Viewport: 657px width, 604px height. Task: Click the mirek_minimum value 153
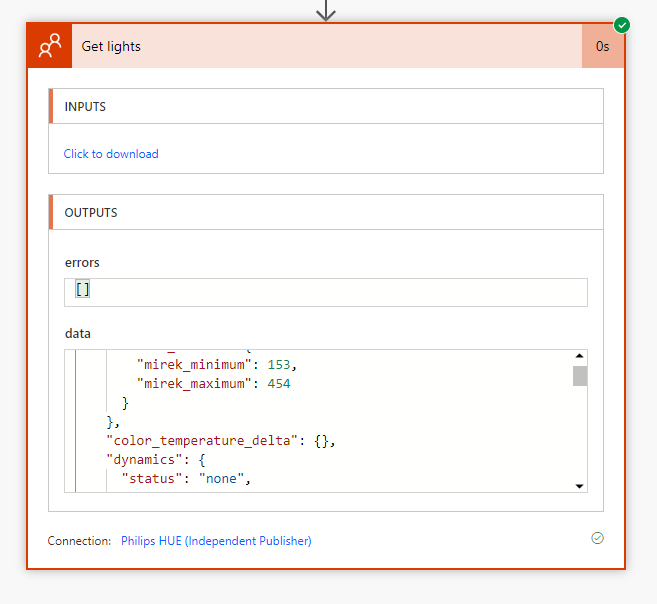(280, 364)
